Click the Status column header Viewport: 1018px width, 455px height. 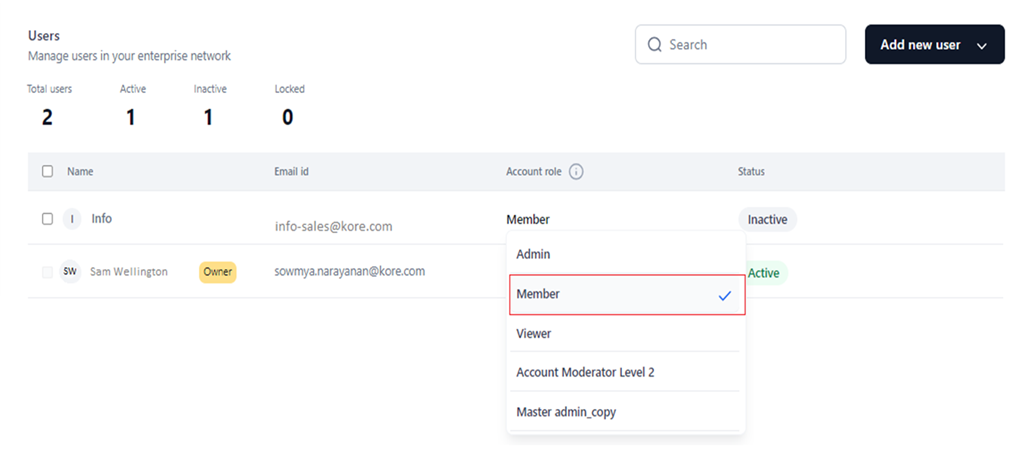(x=751, y=171)
